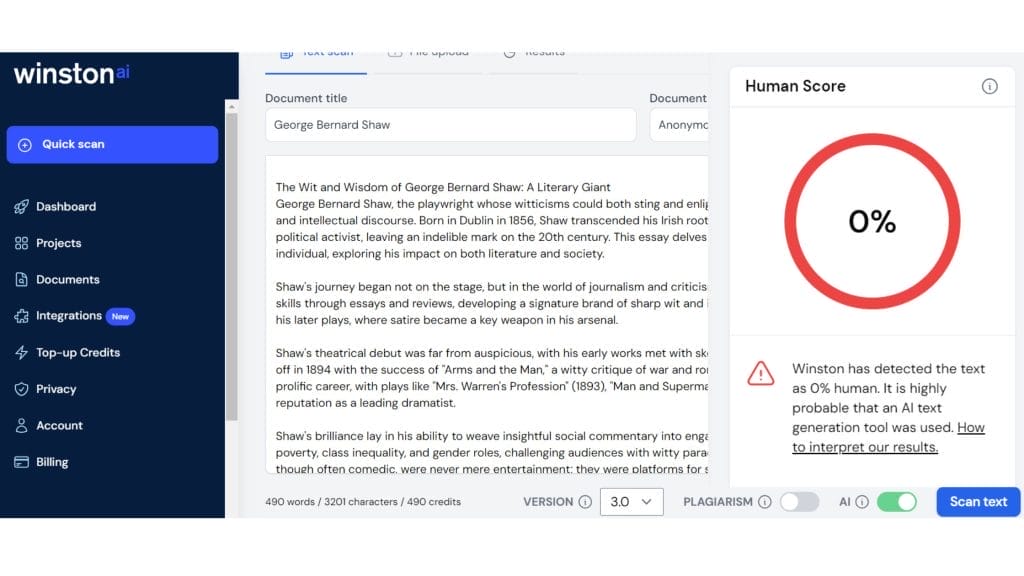Click the winston ai logo
The height and width of the screenshot is (576, 1024).
[72, 74]
